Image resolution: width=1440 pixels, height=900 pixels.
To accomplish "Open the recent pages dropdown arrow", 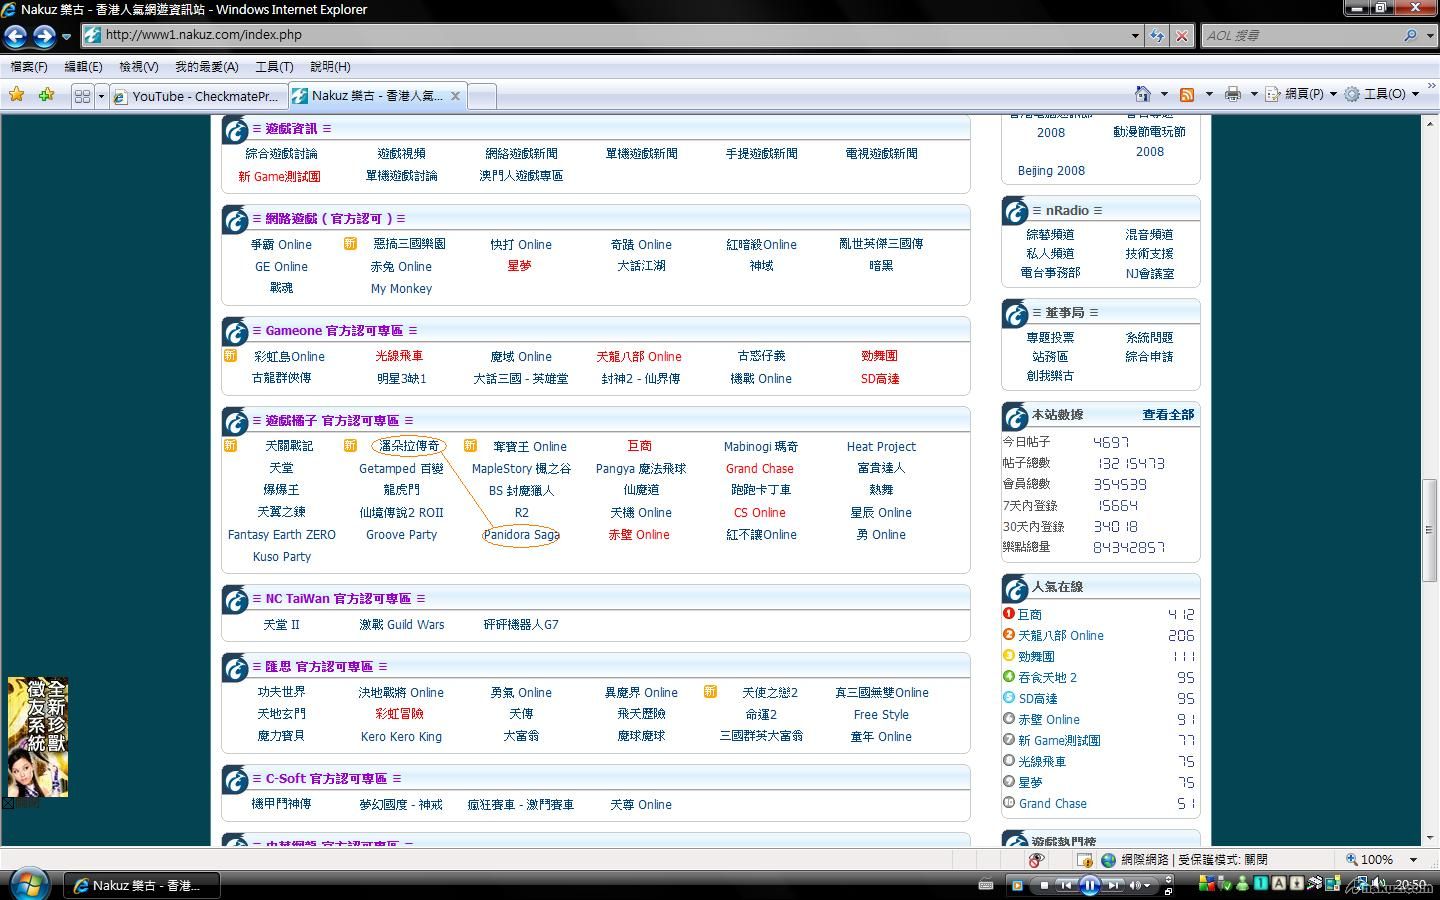I will [x=66, y=37].
